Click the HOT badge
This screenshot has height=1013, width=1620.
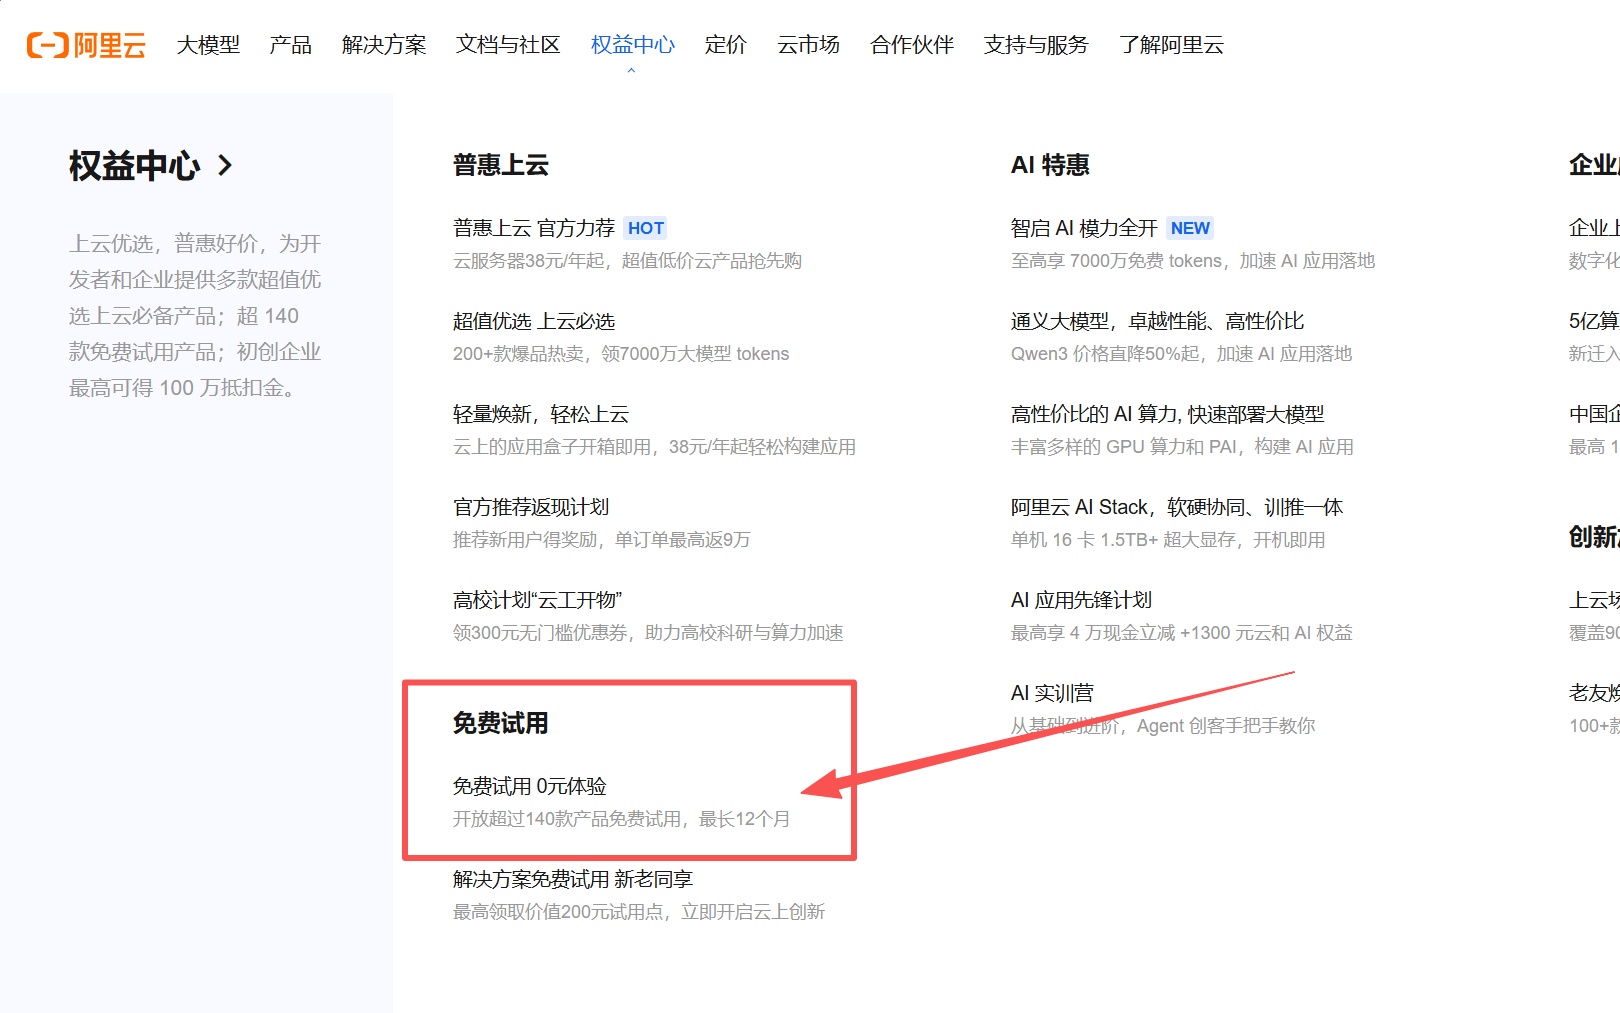click(645, 228)
